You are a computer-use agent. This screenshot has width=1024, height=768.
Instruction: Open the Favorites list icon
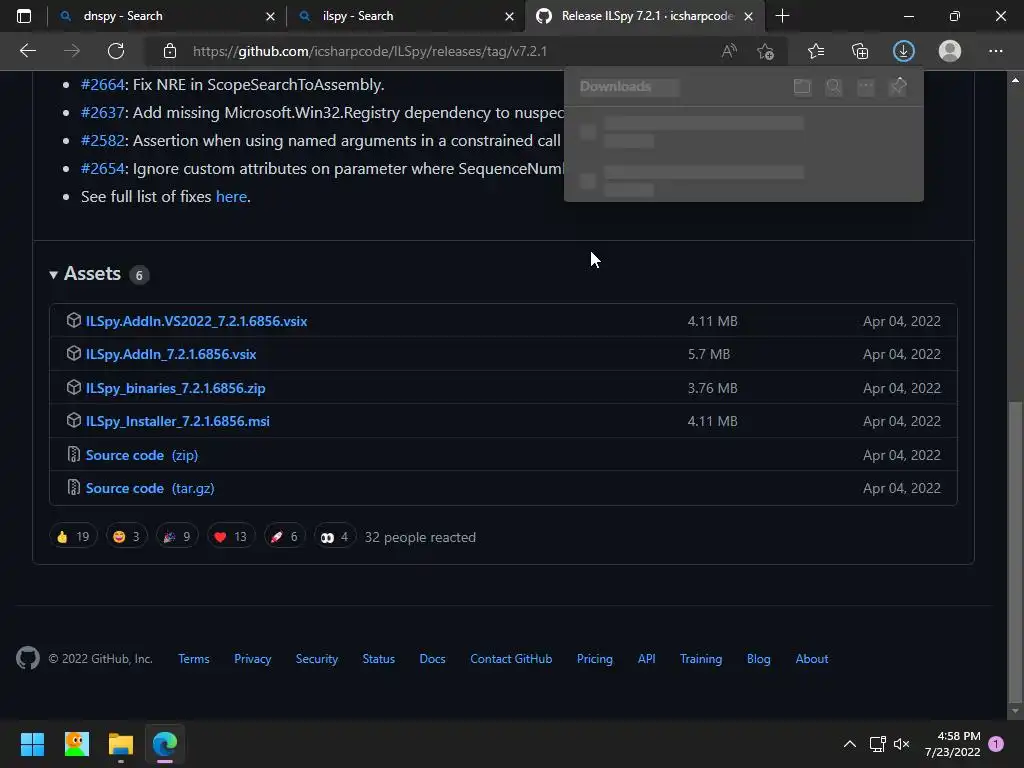[x=816, y=51]
